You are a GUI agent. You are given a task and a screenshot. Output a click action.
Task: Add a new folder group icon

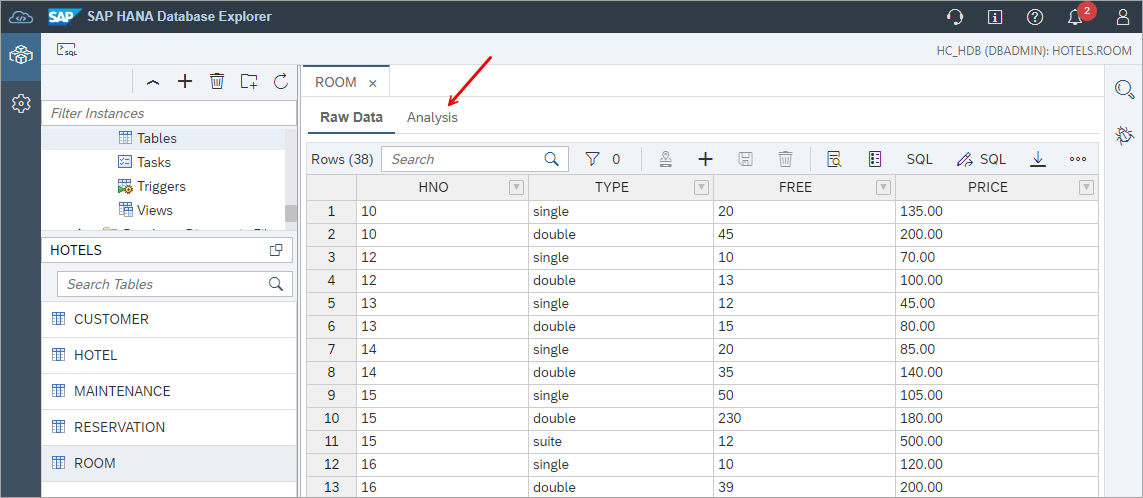click(249, 81)
